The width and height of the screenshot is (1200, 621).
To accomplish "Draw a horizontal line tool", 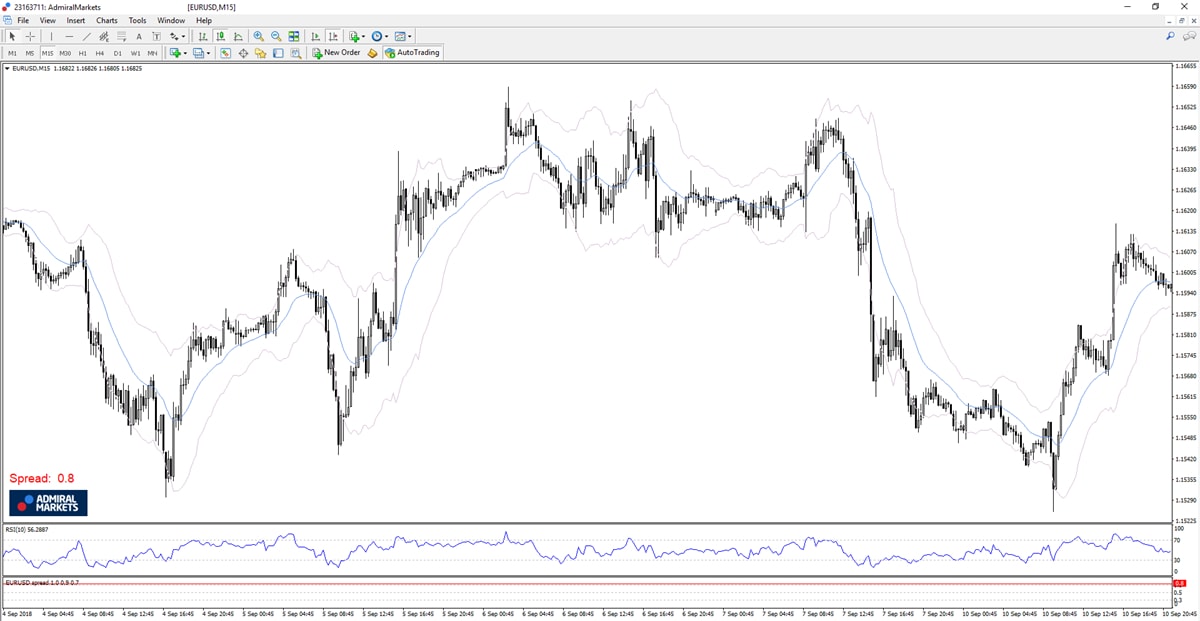I will tap(69, 36).
